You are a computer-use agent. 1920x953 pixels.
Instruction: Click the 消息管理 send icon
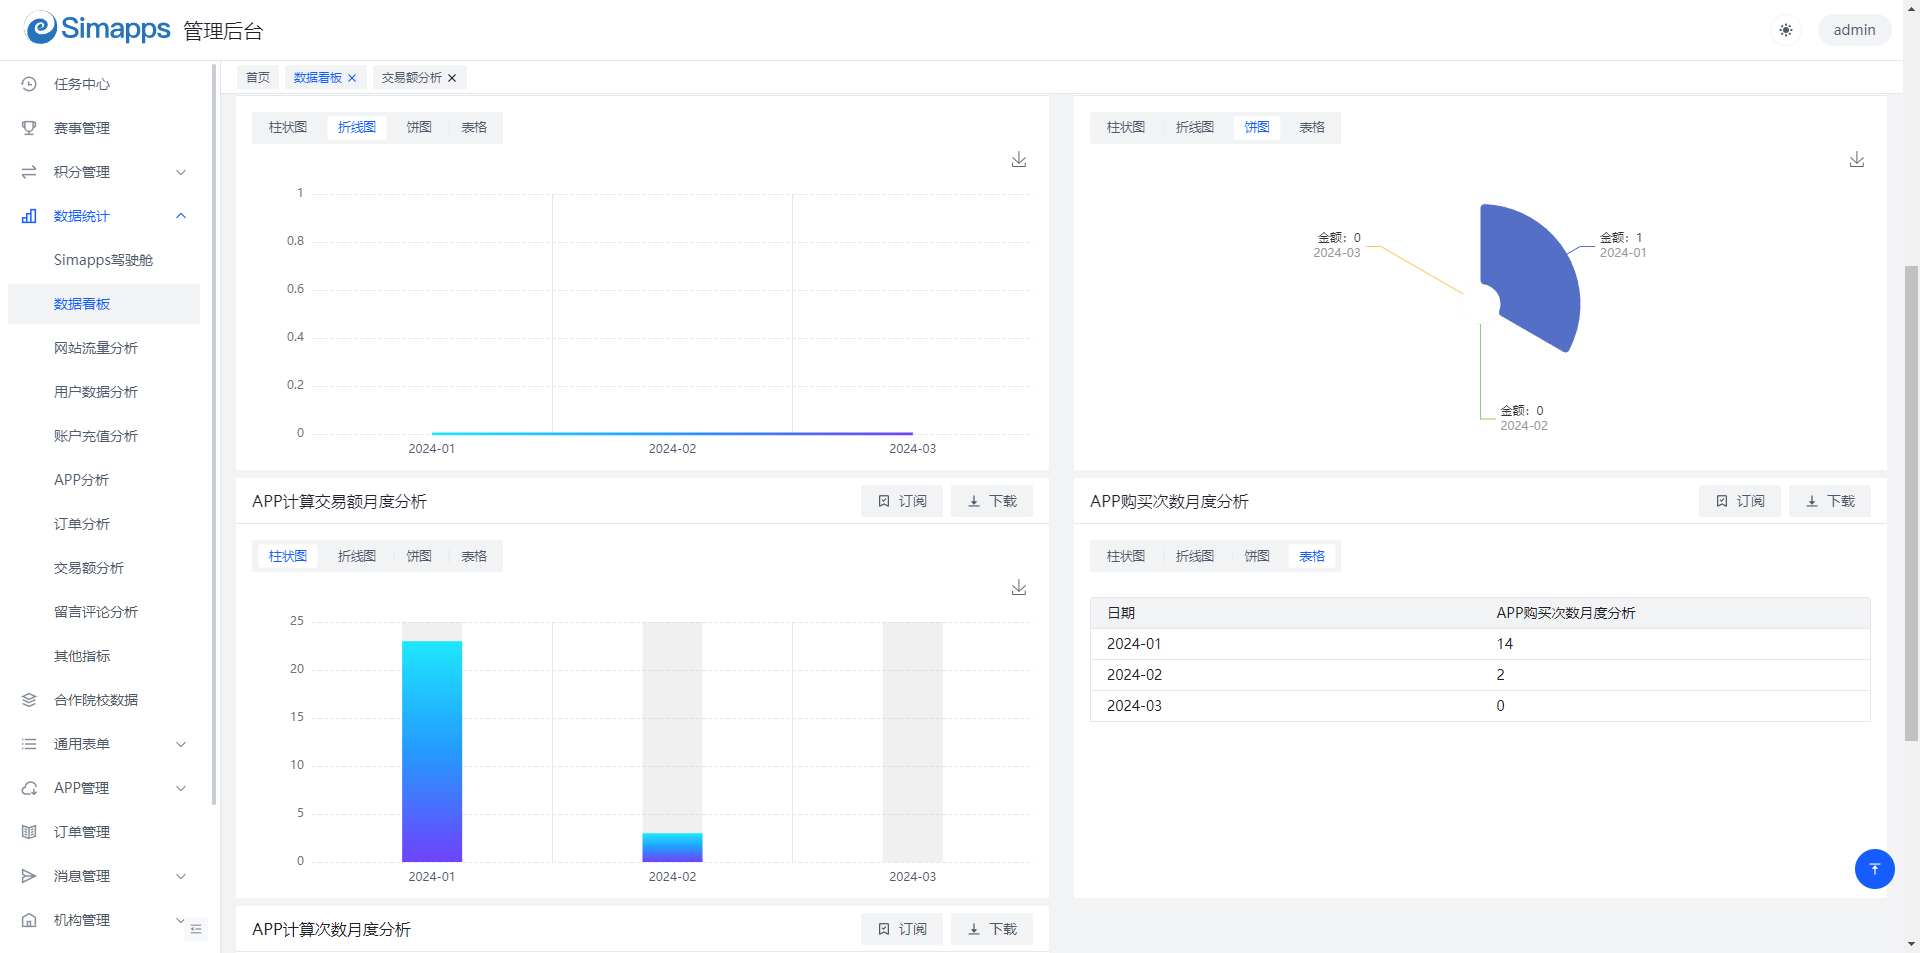(x=29, y=876)
